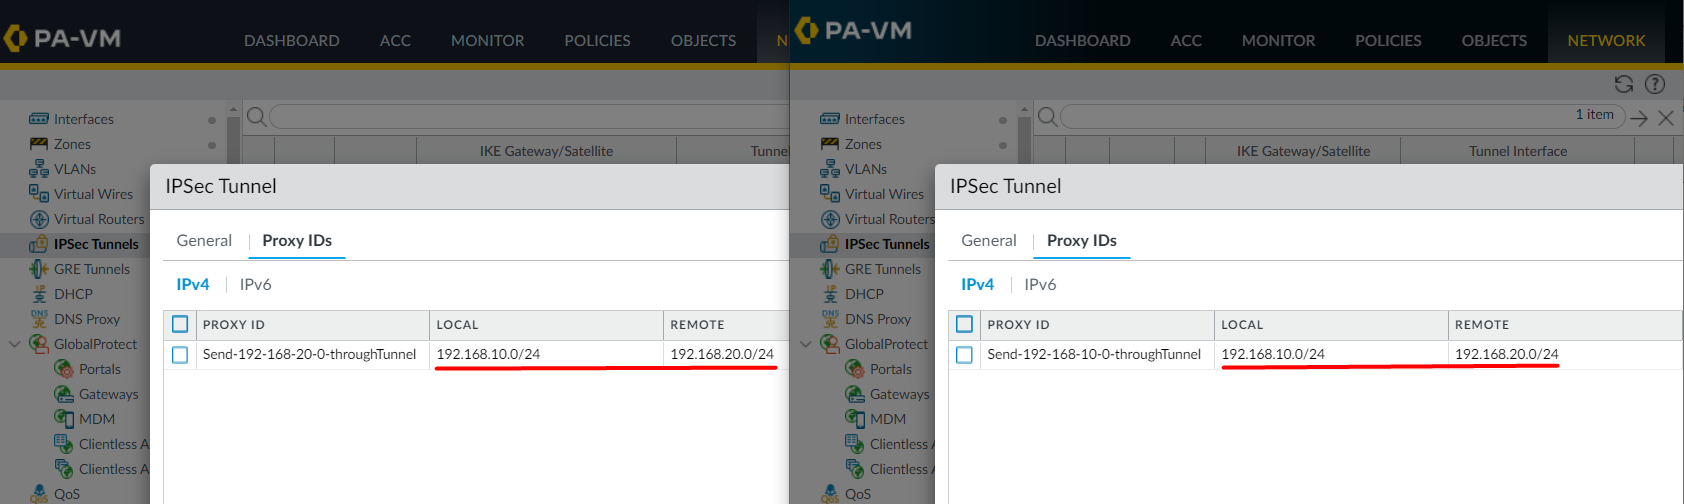Open Virtual Routers icon in left window
The width and height of the screenshot is (1684, 504).
pyautogui.click(x=39, y=219)
